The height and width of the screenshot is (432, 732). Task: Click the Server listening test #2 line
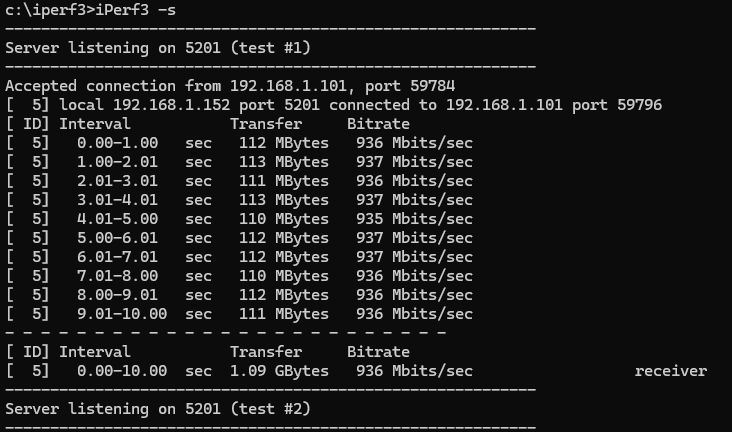coord(158,409)
